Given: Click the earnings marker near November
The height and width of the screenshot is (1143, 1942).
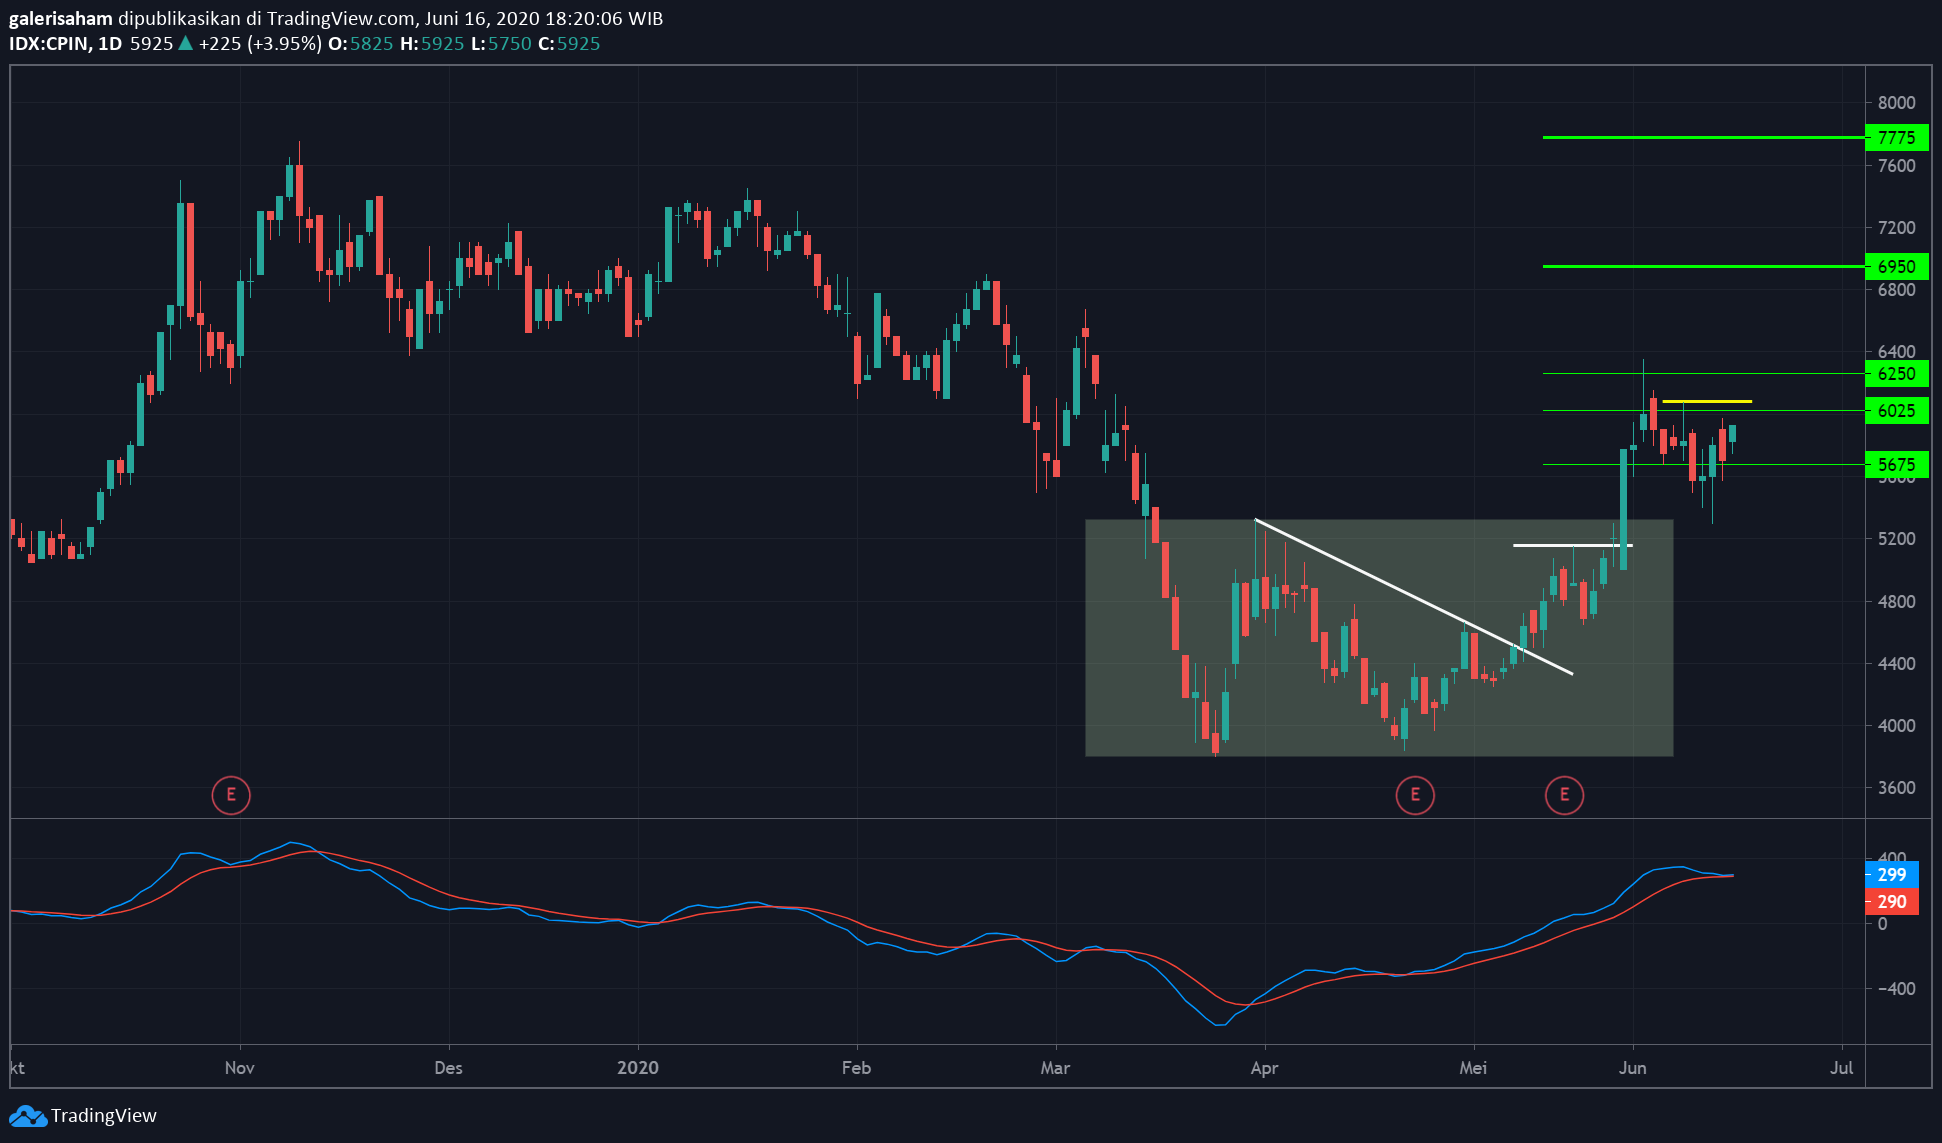Looking at the screenshot, I should tap(231, 795).
